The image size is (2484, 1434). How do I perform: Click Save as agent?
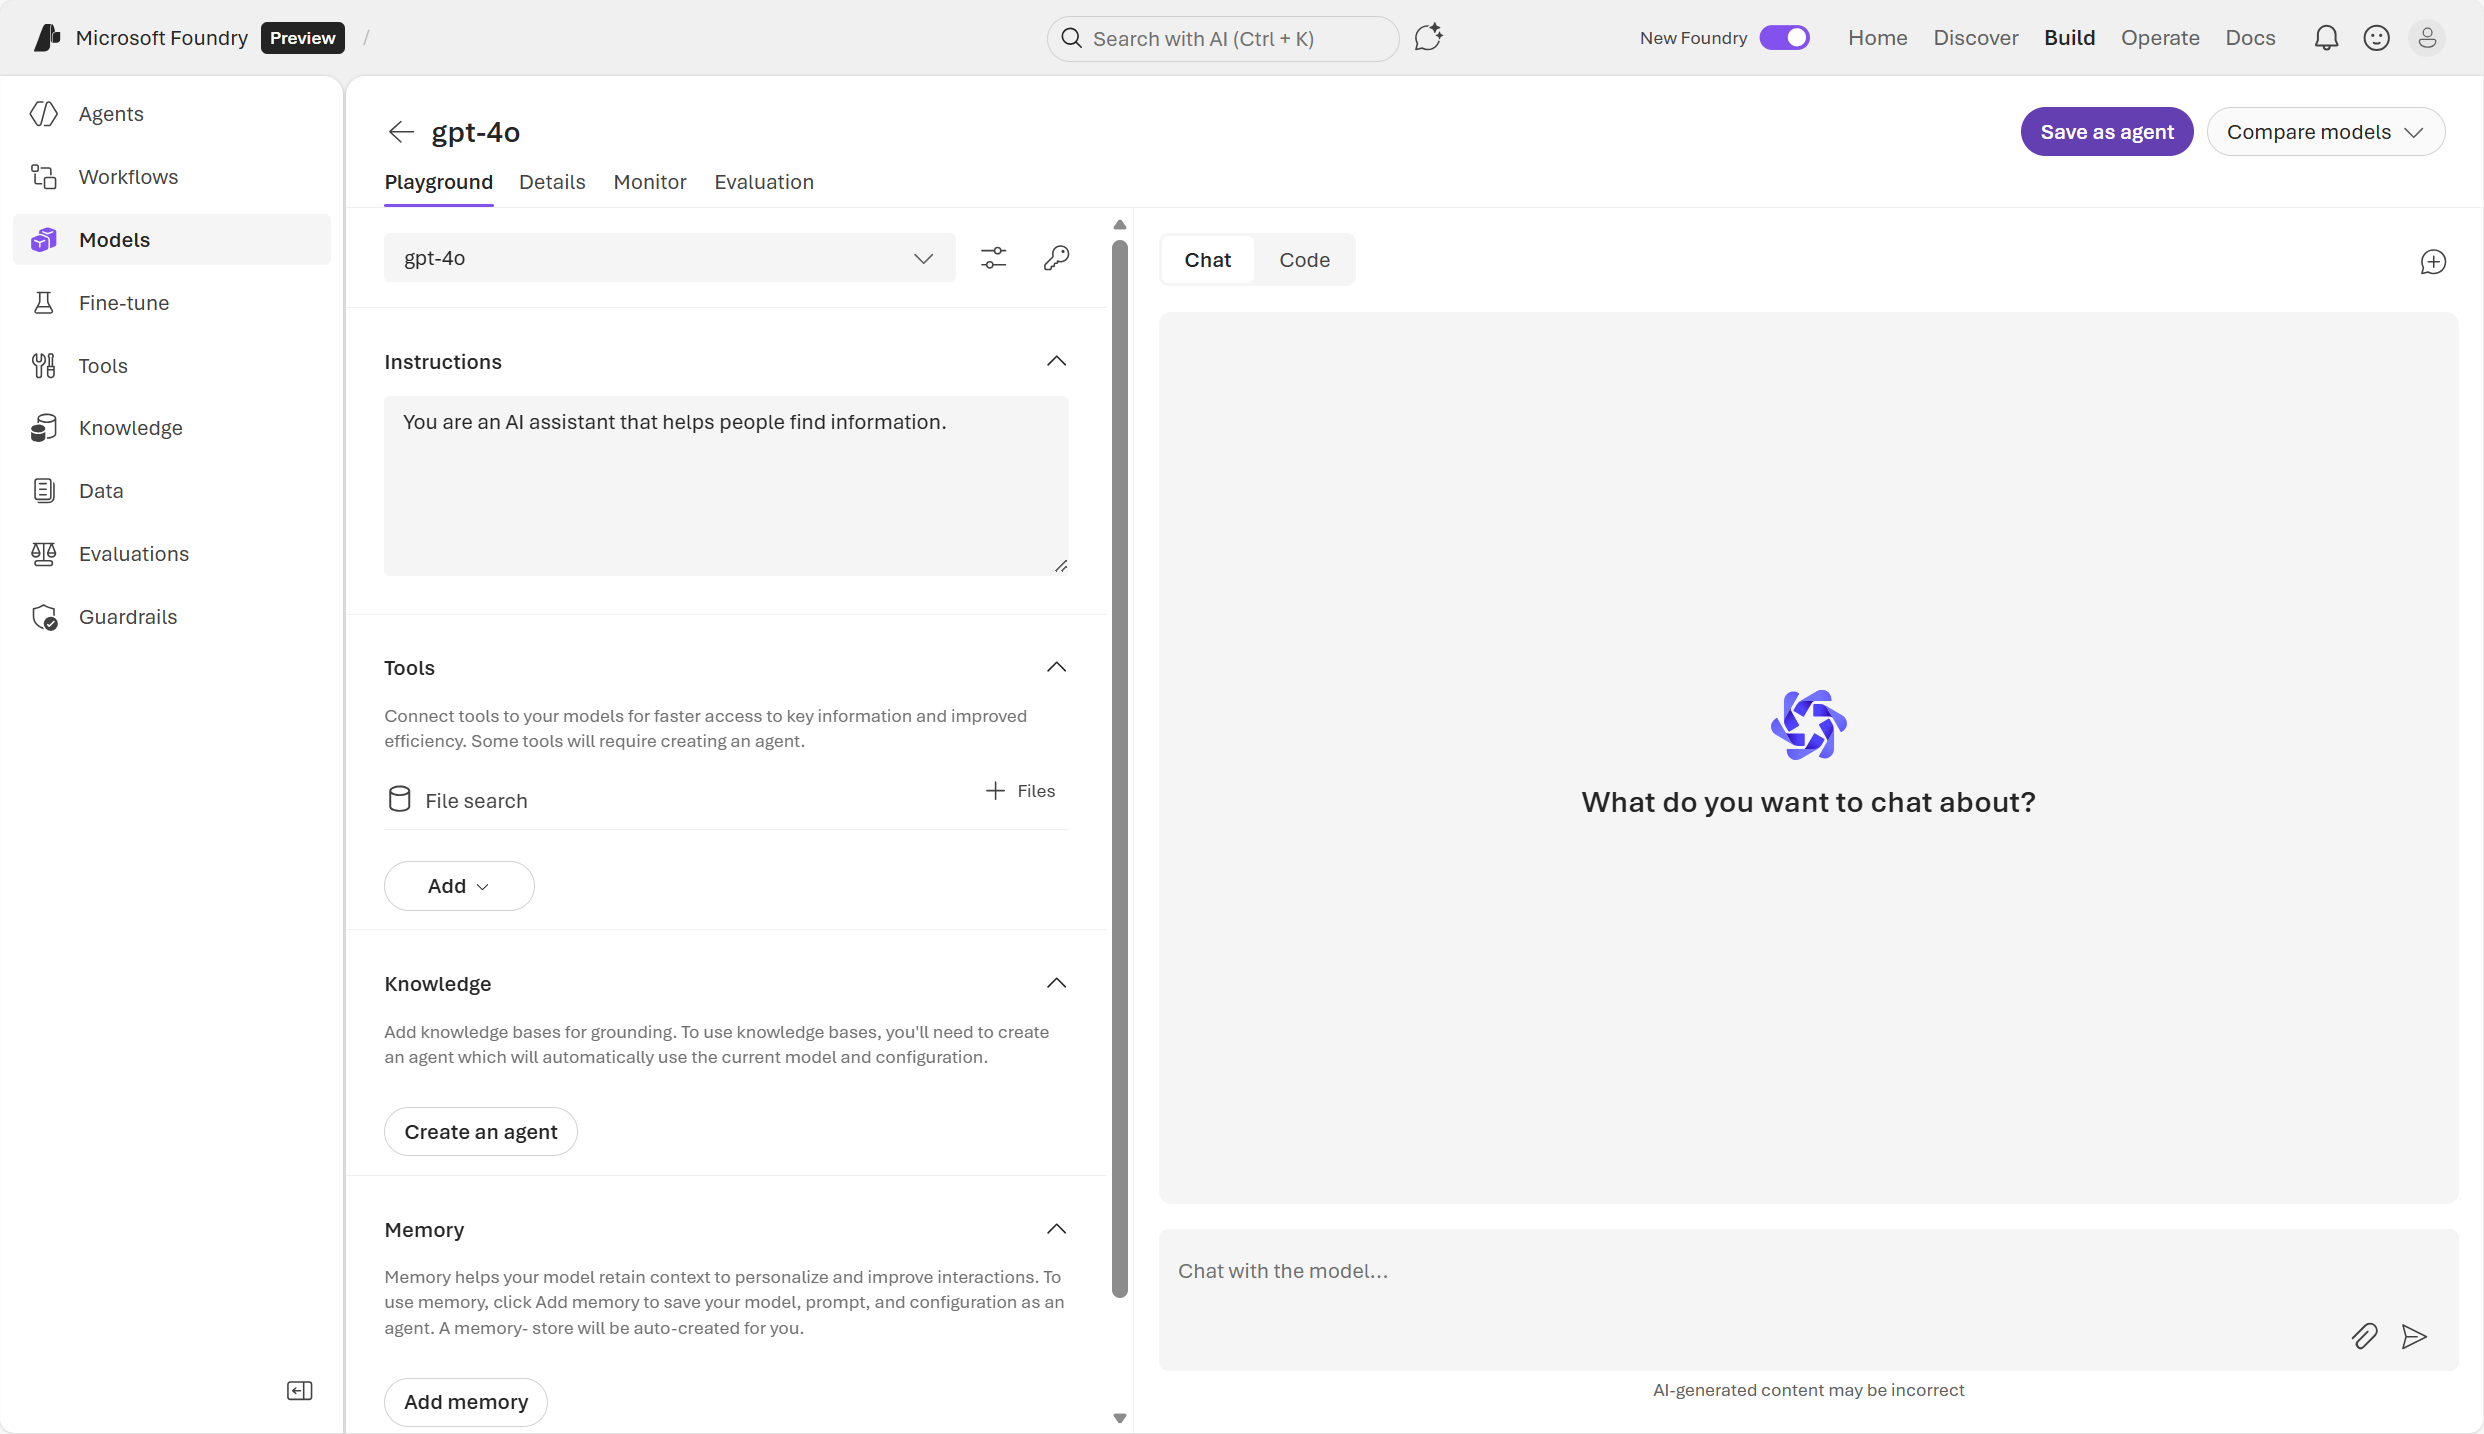[2106, 131]
